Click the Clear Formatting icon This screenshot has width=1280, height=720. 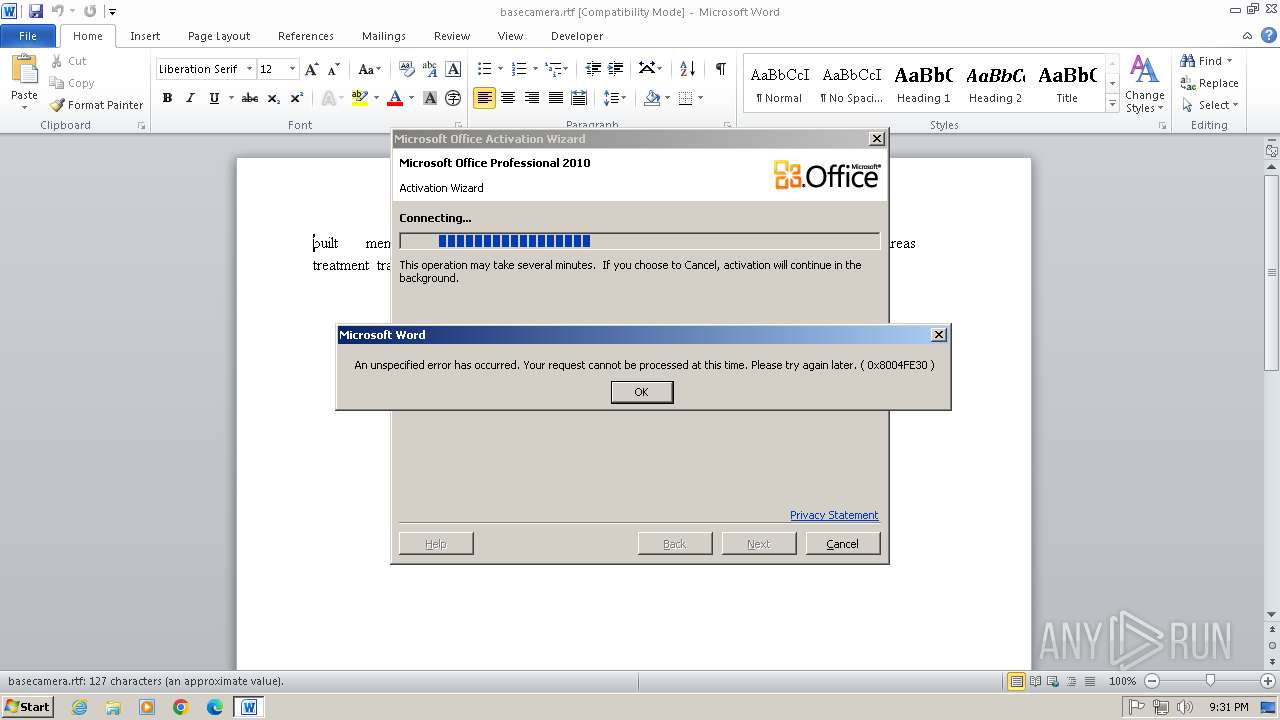(x=407, y=69)
